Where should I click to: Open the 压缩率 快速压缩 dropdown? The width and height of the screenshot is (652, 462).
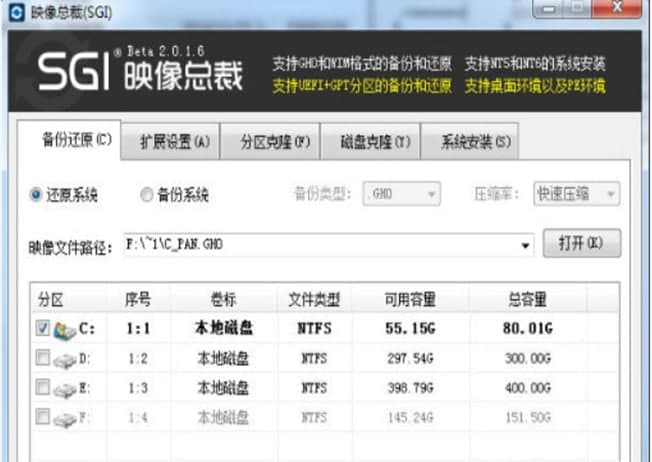(x=576, y=194)
